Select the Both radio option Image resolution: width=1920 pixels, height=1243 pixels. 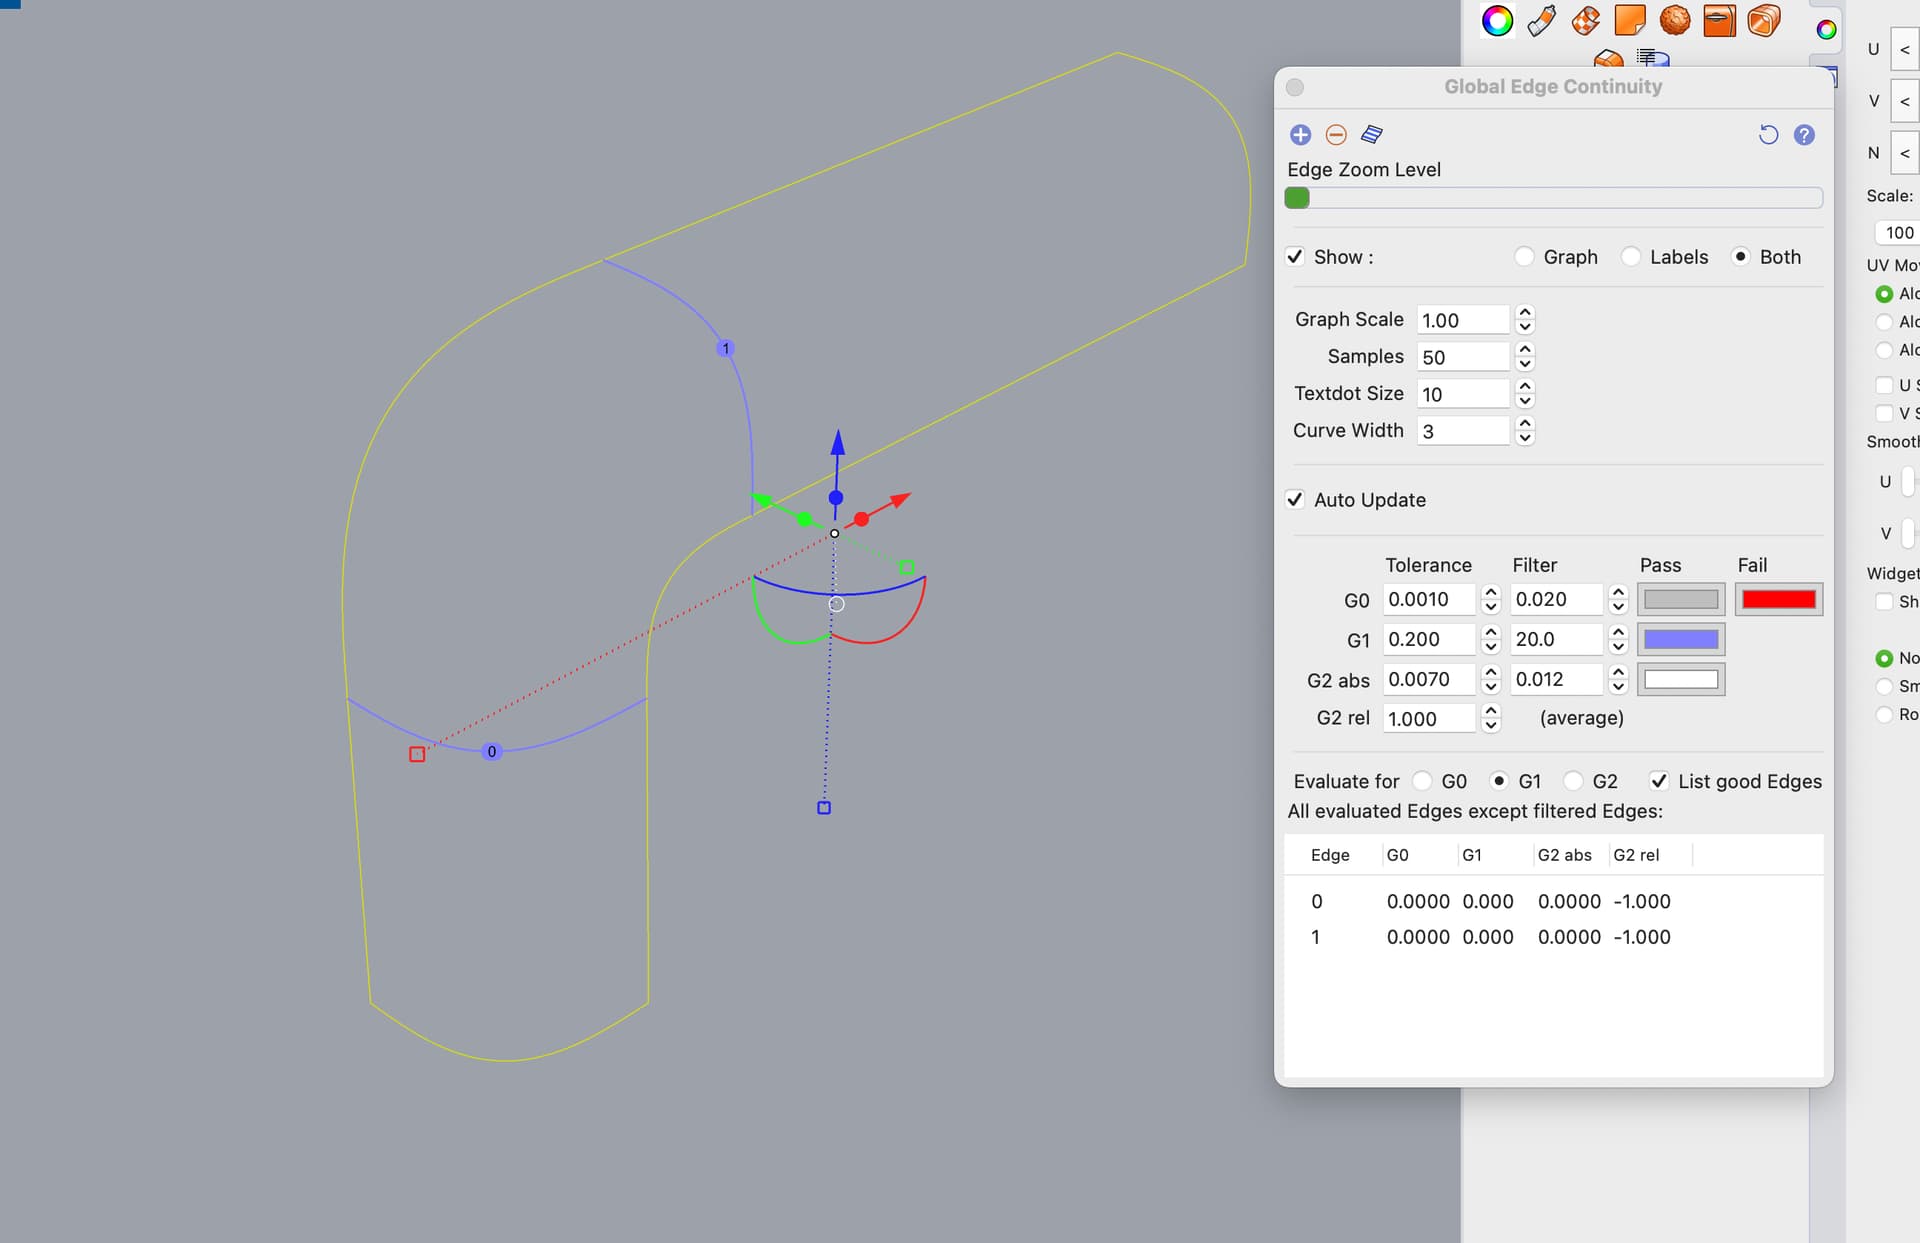(1740, 257)
